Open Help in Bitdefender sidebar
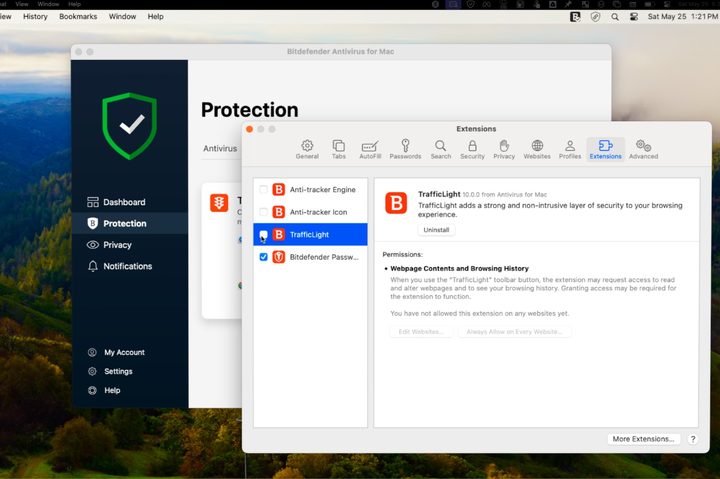The image size is (720, 479). pyautogui.click(x=104, y=390)
